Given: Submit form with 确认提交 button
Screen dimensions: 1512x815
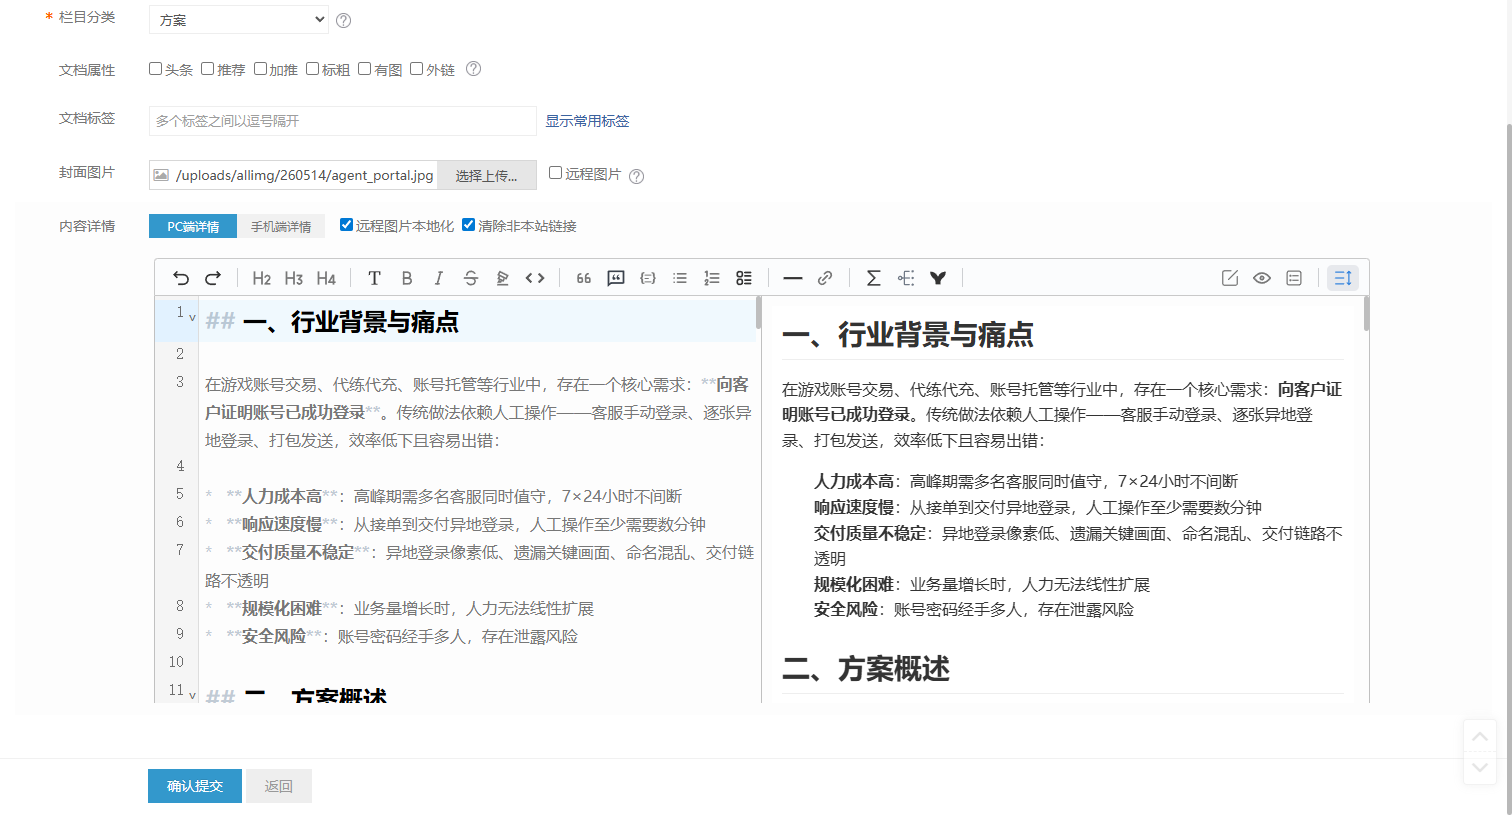Looking at the screenshot, I should [x=195, y=786].
